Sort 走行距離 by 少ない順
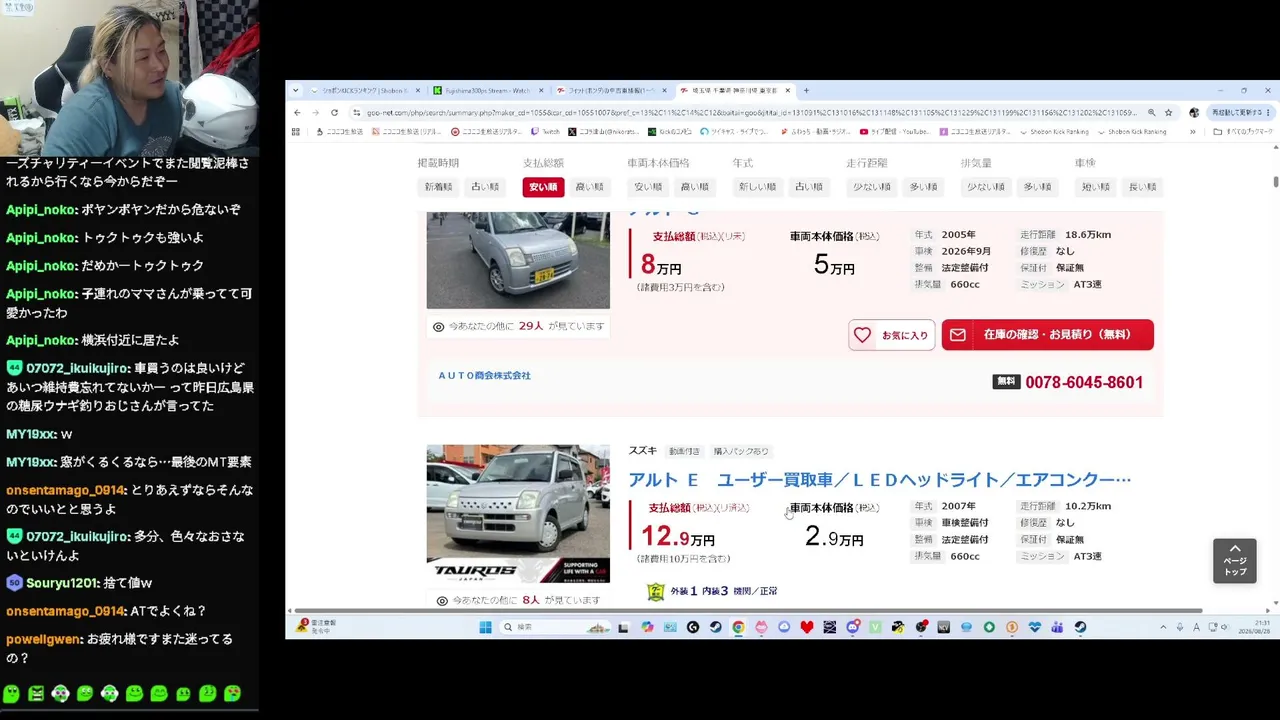Viewport: 1280px width, 720px height. pos(871,187)
